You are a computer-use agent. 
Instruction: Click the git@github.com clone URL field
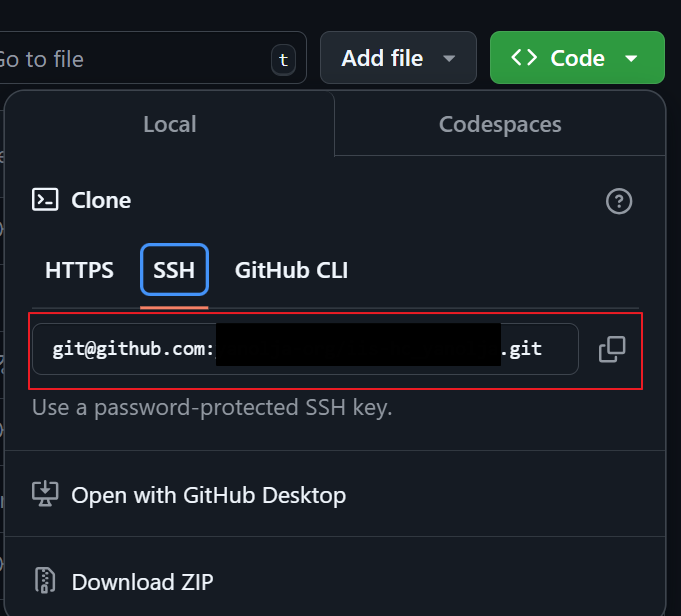305,349
